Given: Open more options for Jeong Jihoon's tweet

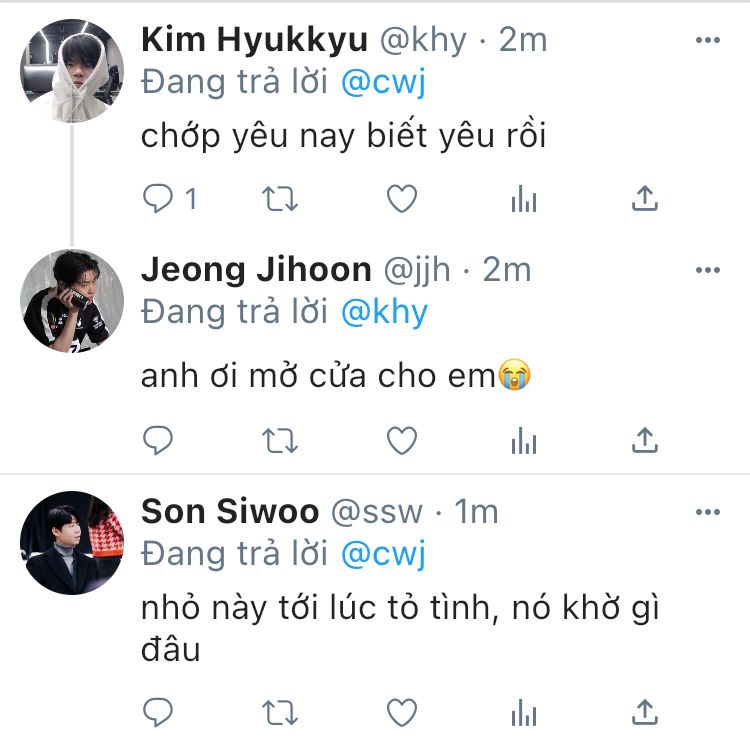Looking at the screenshot, I should [x=708, y=270].
